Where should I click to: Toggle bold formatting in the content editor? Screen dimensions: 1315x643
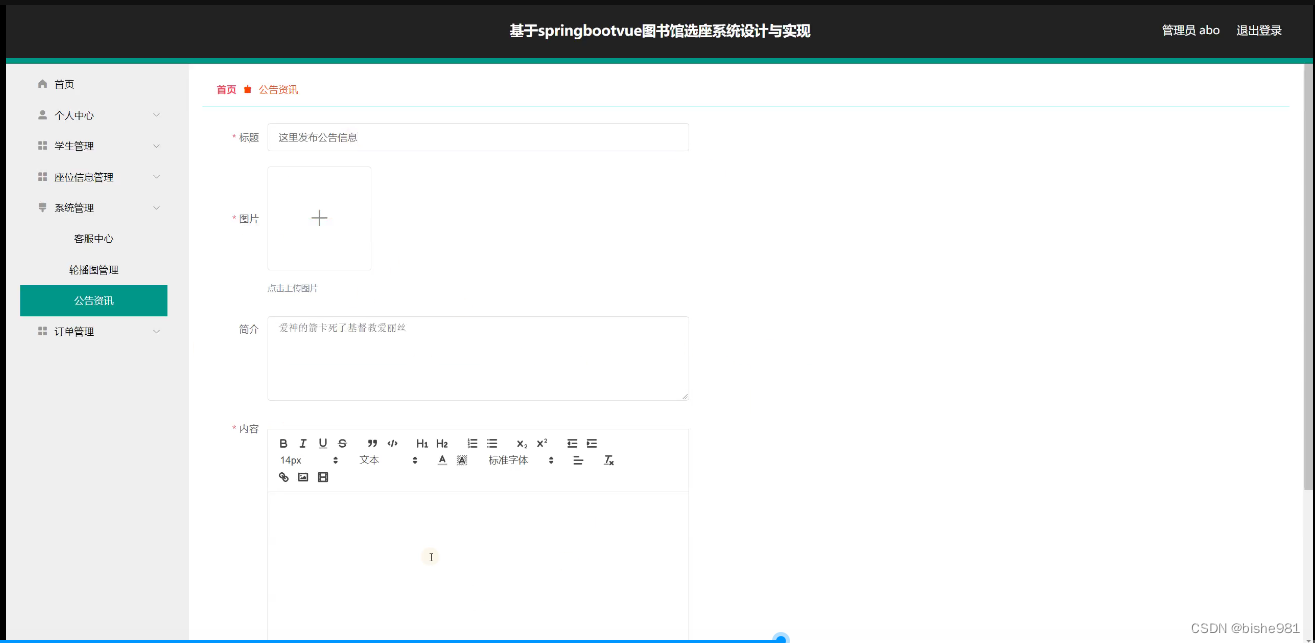point(283,443)
